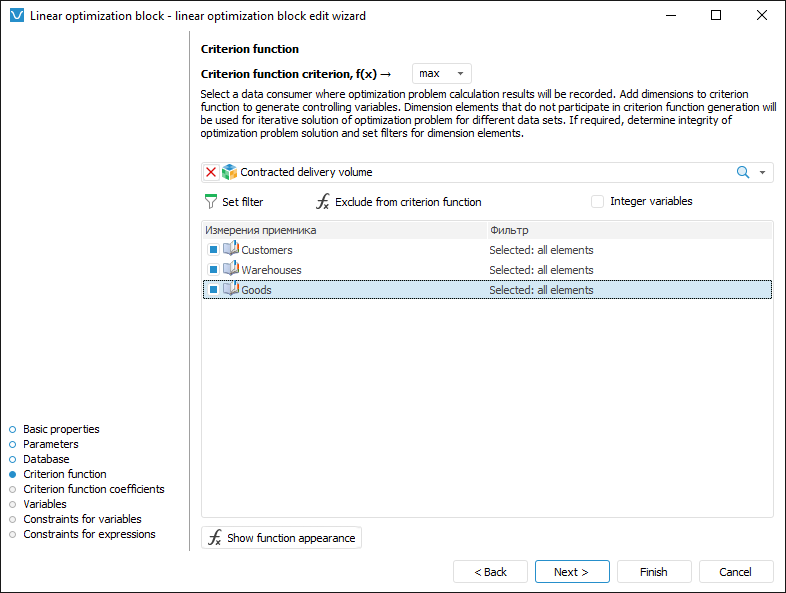The height and width of the screenshot is (593, 786).
Task: Toggle the Goods dimension checkbox
Action: [213, 290]
